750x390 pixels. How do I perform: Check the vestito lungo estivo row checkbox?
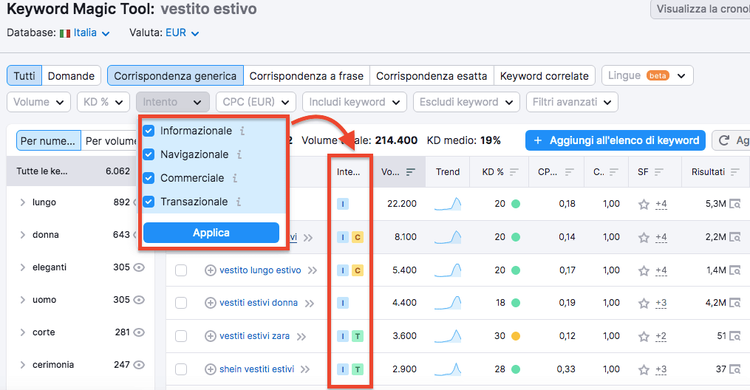click(x=181, y=270)
